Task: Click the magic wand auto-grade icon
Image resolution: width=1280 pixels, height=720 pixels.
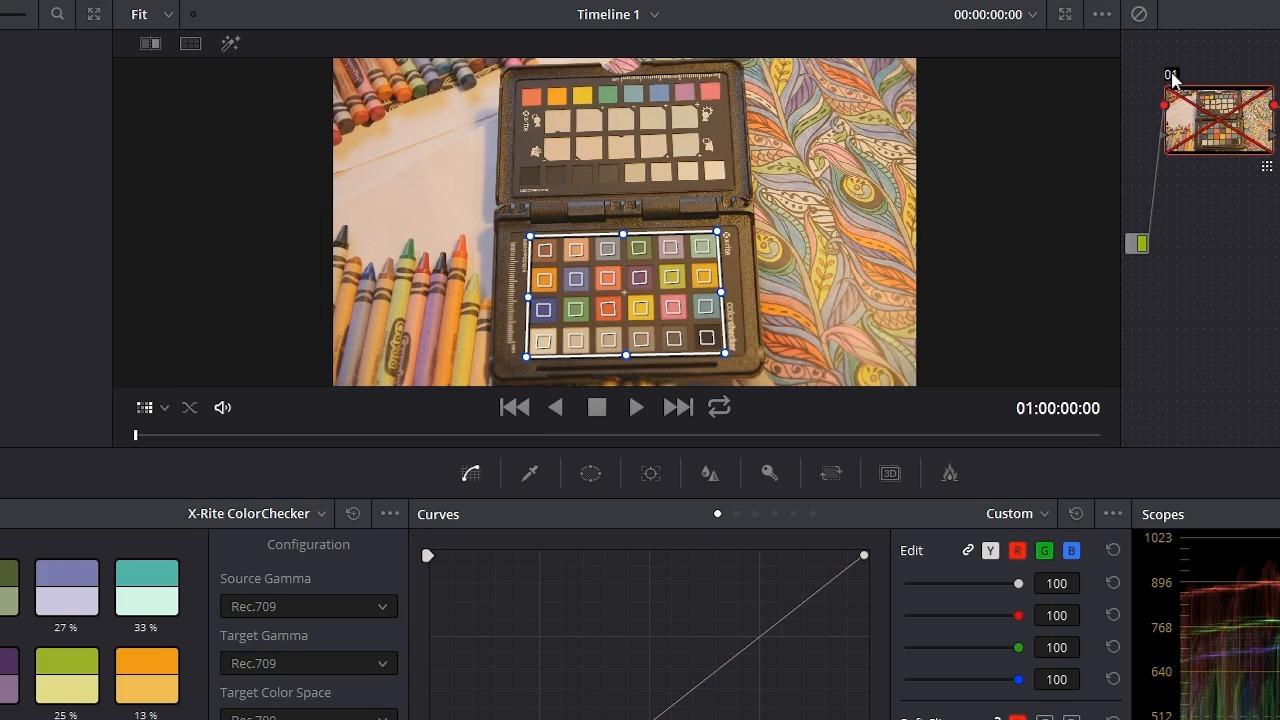Action: (231, 43)
